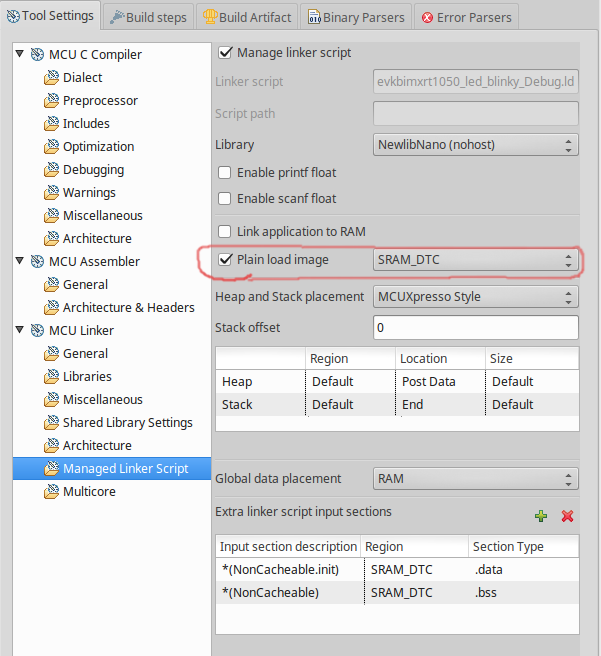Click the Stack row End location cell
The height and width of the screenshot is (656, 601).
[440, 405]
